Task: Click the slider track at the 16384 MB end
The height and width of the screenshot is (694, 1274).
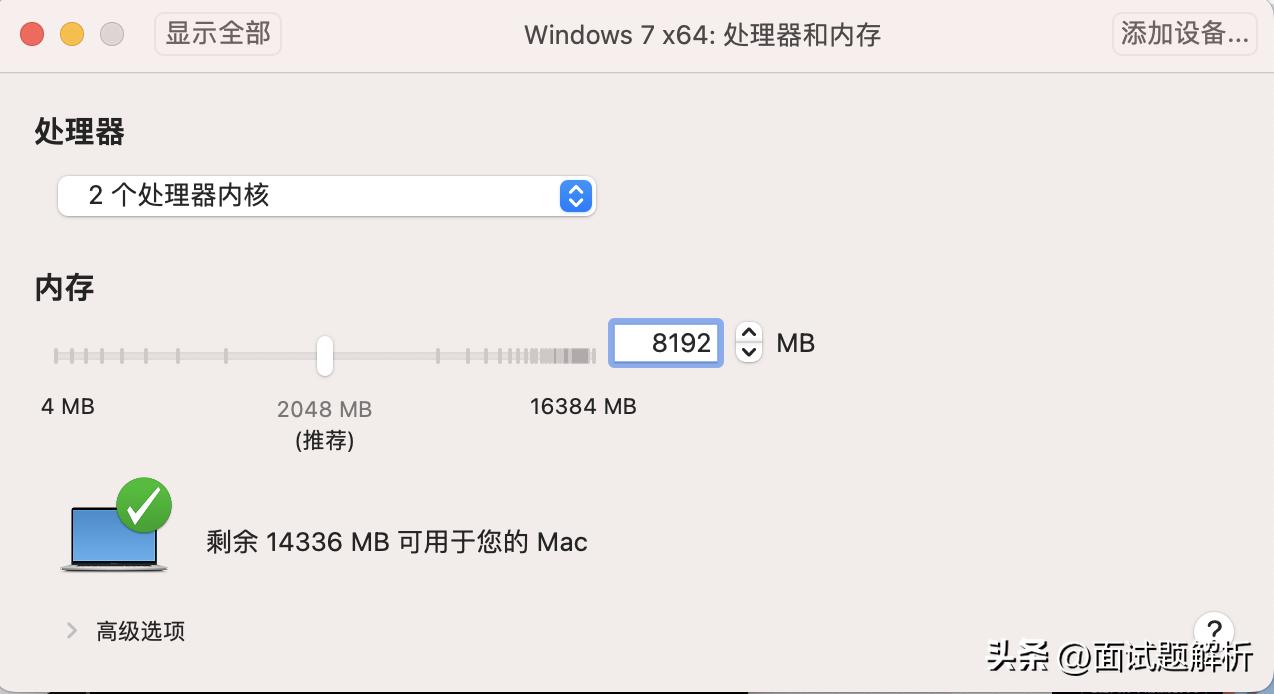Action: click(x=592, y=355)
